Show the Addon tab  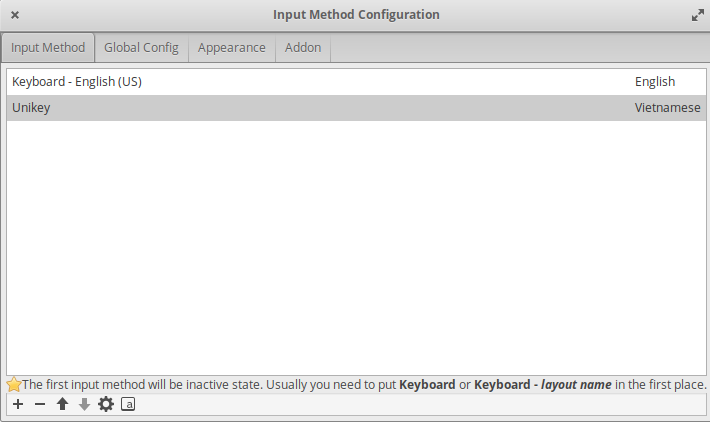coord(303,48)
